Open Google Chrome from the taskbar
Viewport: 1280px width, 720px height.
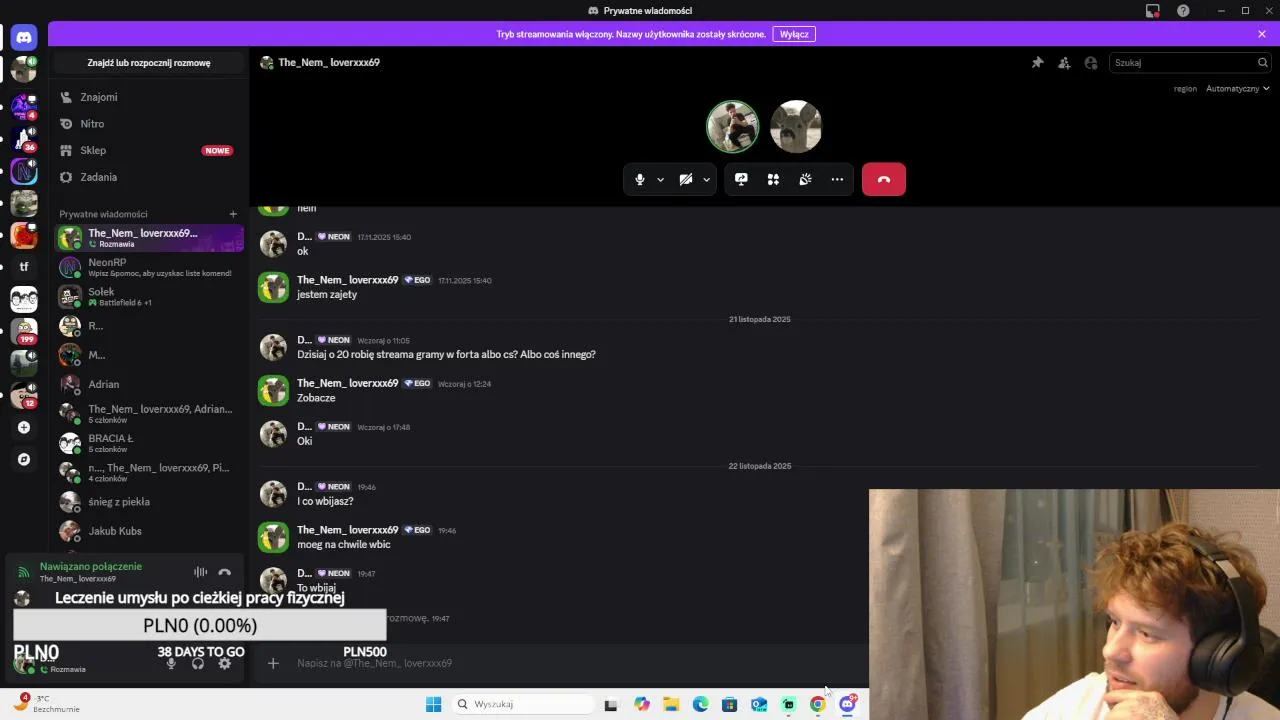click(x=818, y=704)
